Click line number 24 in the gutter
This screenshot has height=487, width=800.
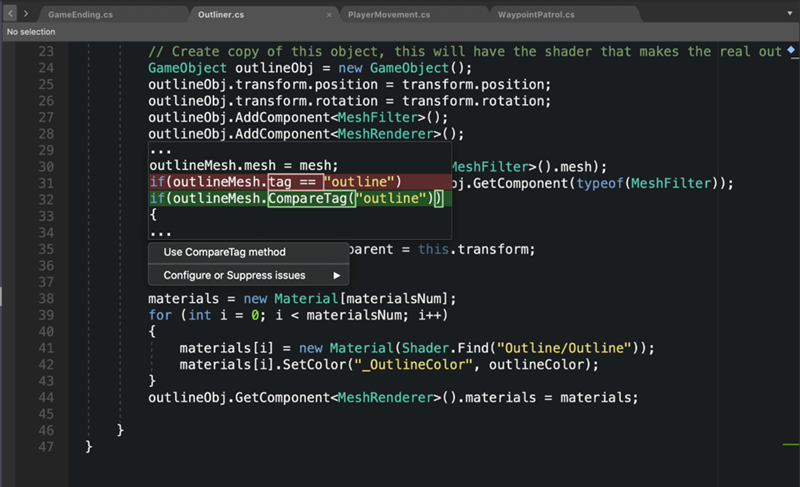(44, 68)
